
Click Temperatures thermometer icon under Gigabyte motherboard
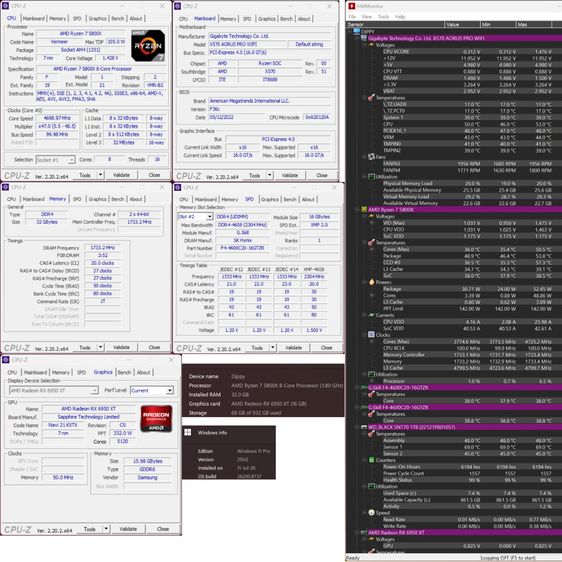371,97
